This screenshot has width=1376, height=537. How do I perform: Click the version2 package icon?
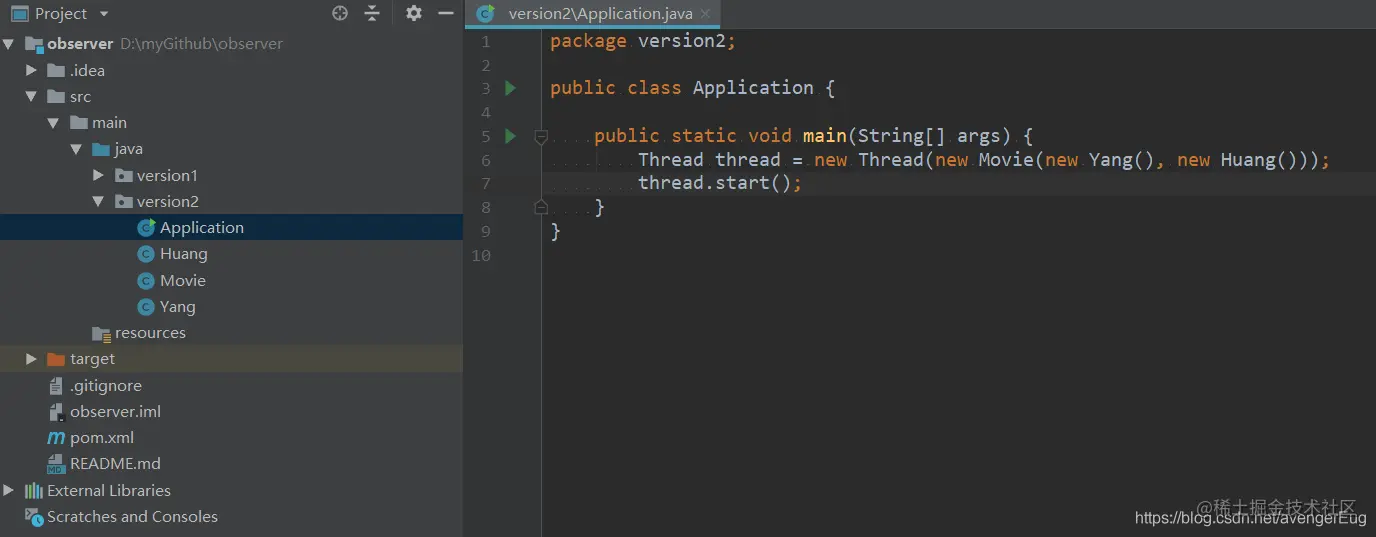[x=124, y=201]
